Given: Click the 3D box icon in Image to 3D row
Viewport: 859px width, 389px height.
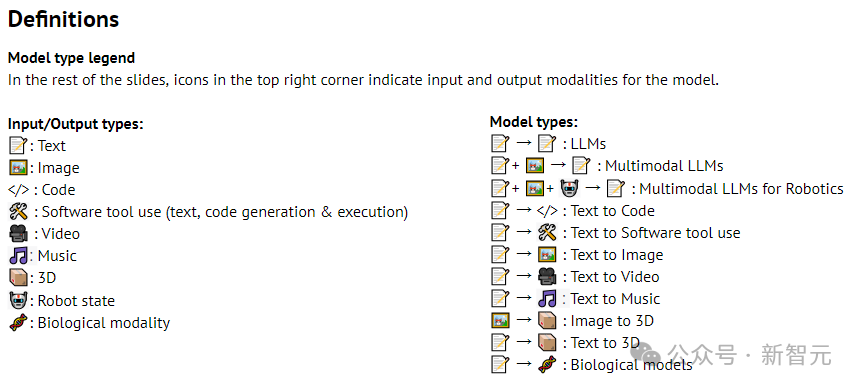Looking at the screenshot, I should coord(547,321).
